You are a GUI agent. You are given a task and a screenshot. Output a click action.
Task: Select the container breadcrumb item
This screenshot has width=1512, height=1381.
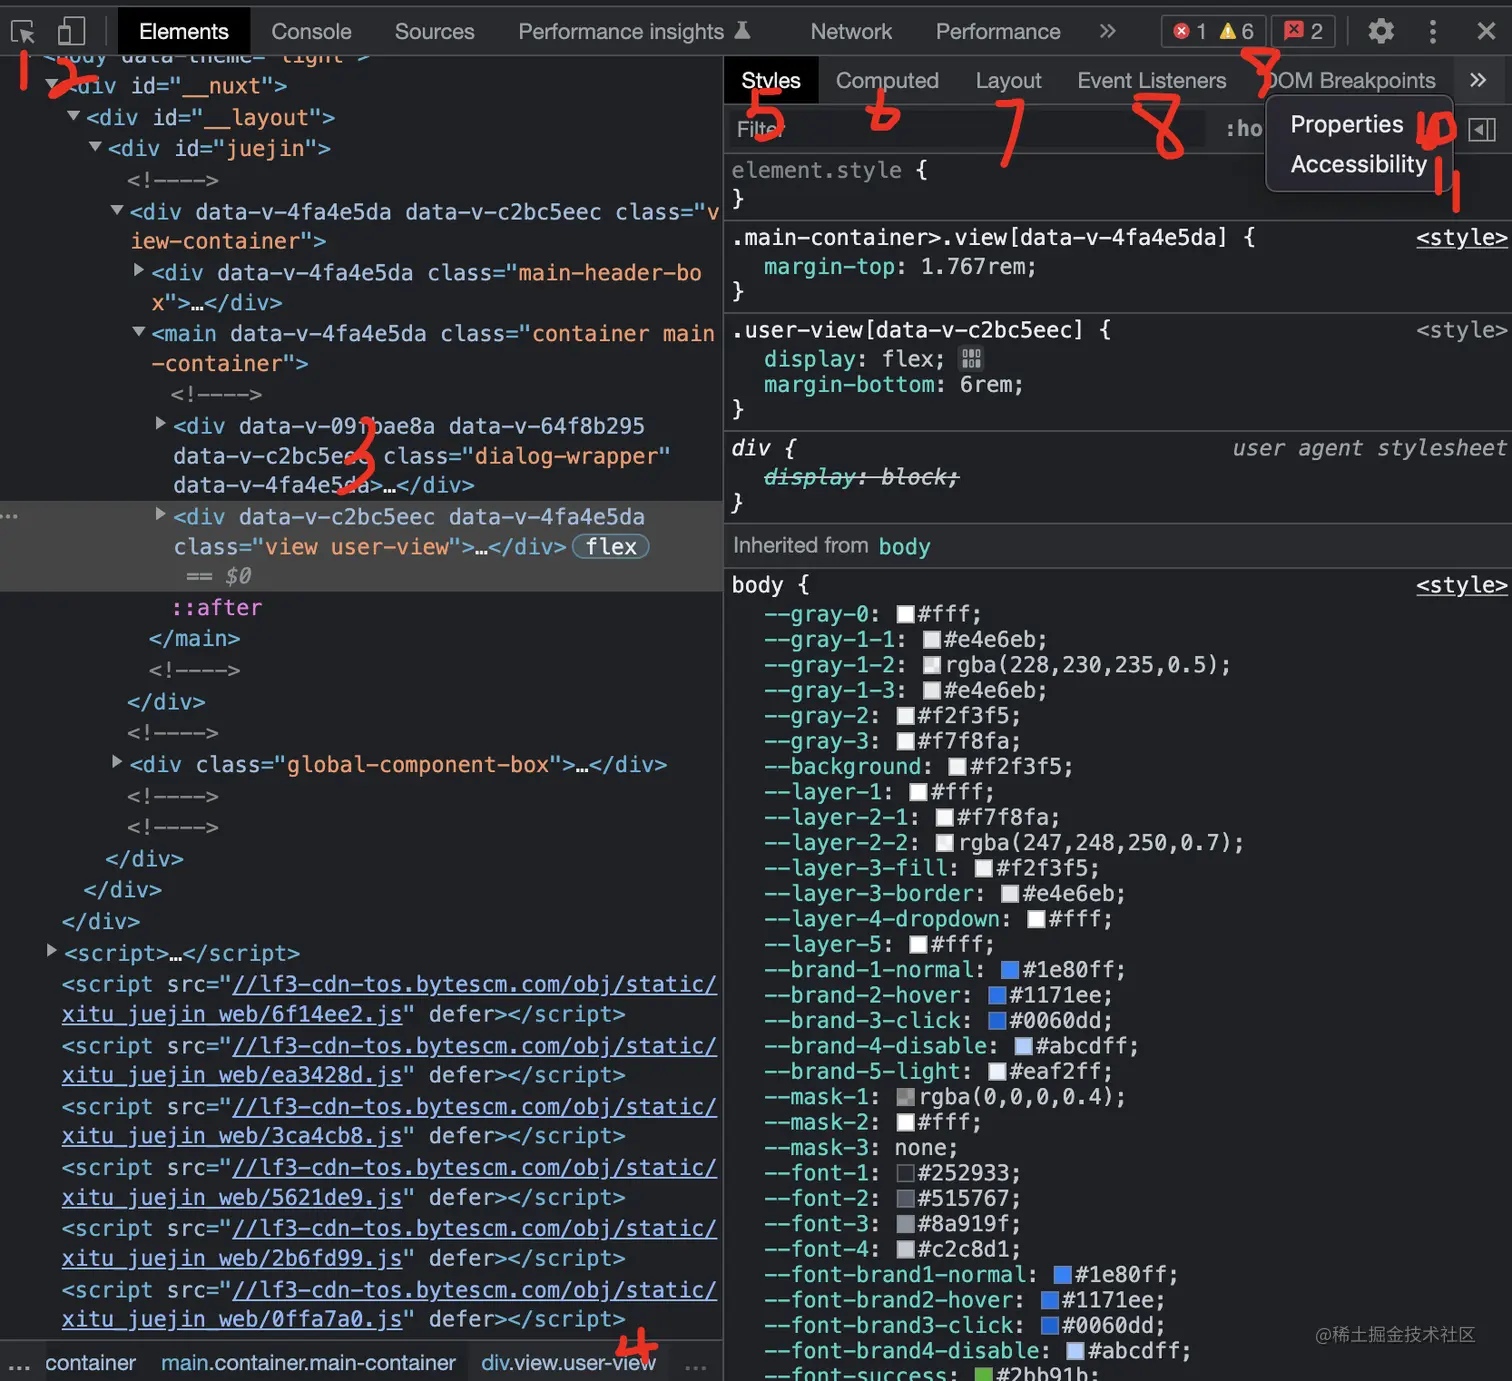coord(90,1363)
